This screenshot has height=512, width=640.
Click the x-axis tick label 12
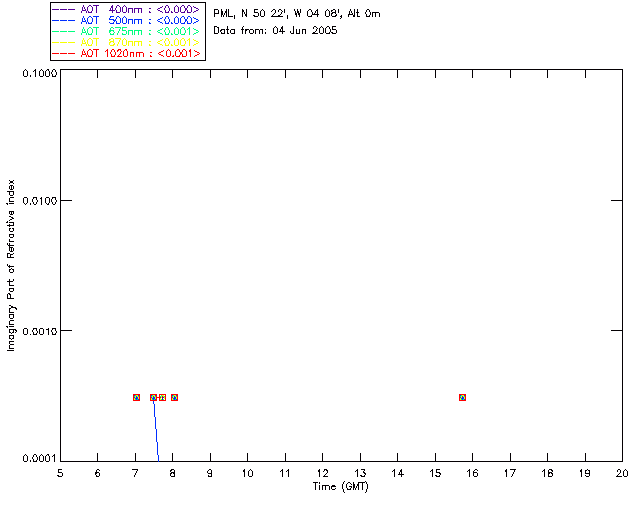(x=322, y=473)
